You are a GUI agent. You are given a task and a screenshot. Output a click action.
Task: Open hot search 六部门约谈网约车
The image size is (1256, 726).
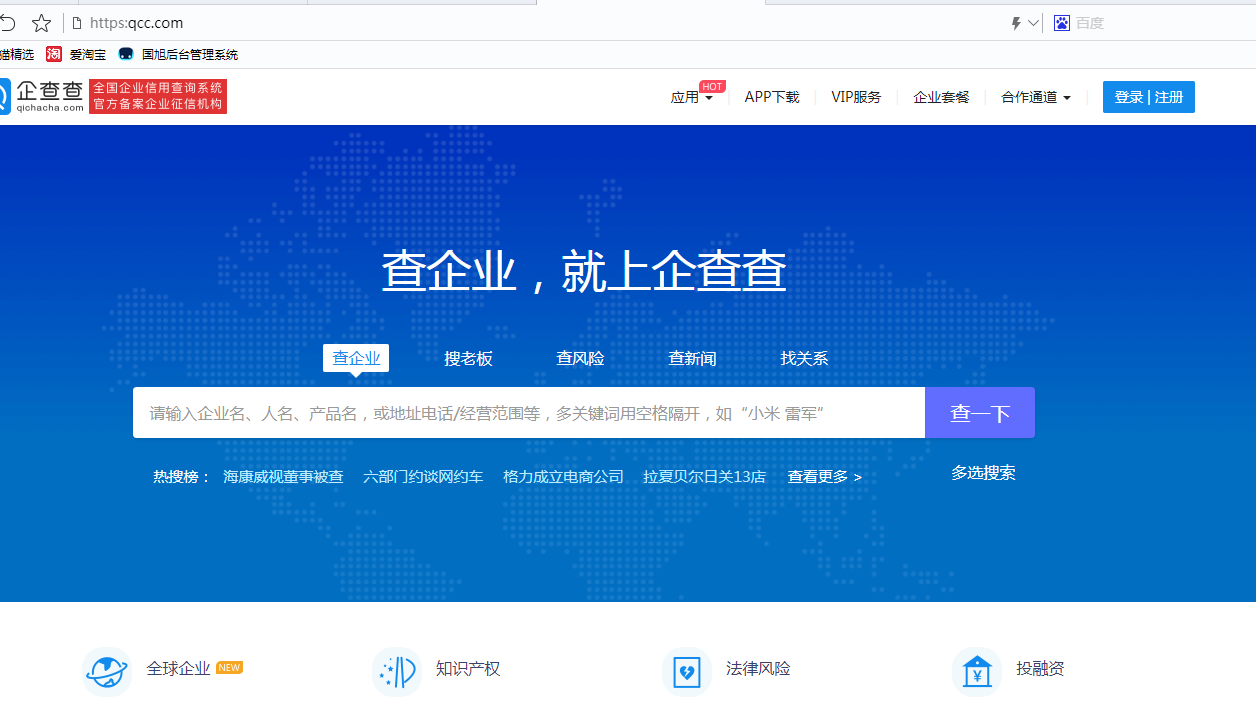(x=423, y=477)
